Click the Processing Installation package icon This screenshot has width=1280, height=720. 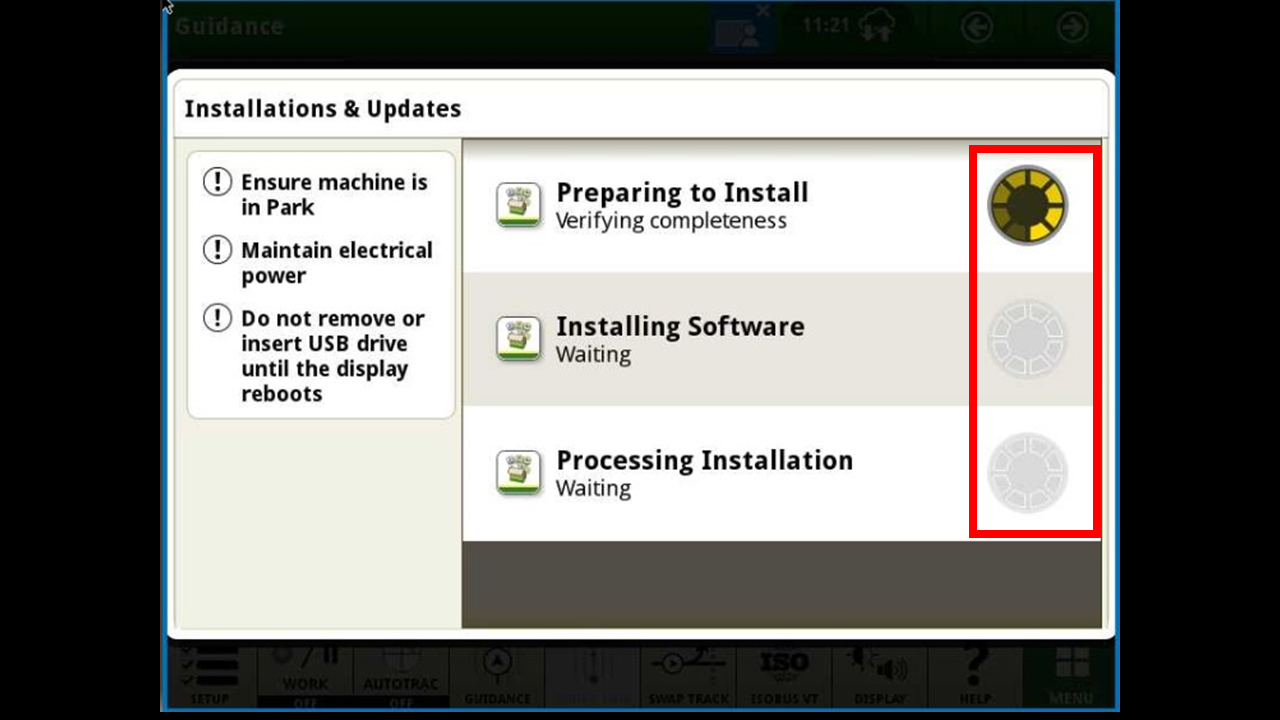tap(519, 473)
